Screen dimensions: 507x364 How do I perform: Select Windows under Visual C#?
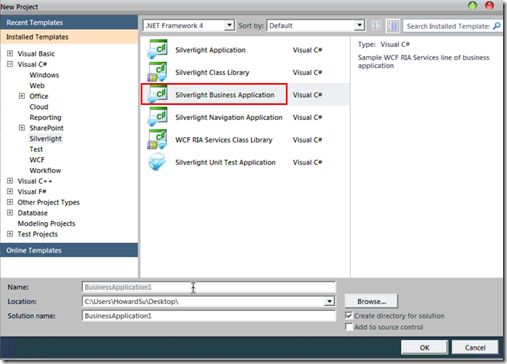coord(44,75)
